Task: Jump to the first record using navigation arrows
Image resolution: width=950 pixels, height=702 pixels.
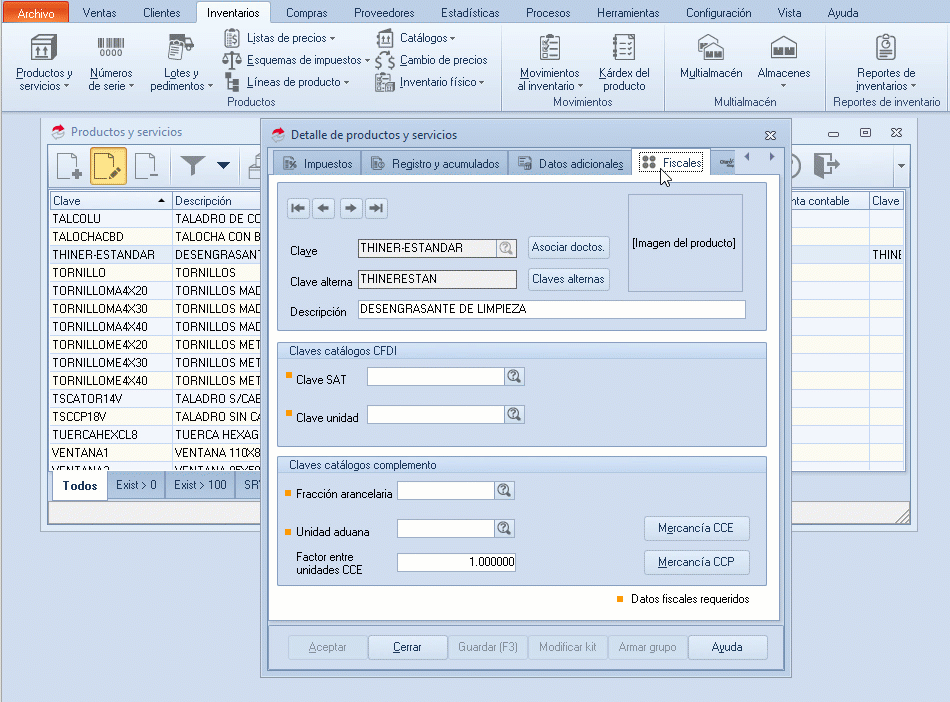Action: tap(297, 208)
